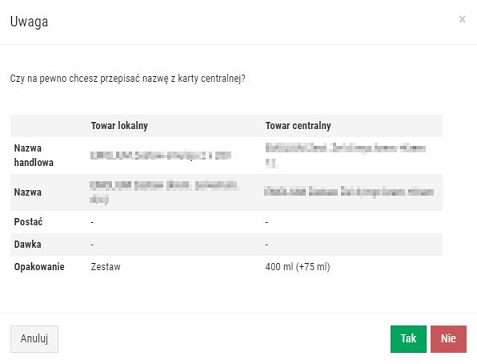This screenshot has width=477, height=364.
Task: Decline with the red Nie button
Action: 448,339
